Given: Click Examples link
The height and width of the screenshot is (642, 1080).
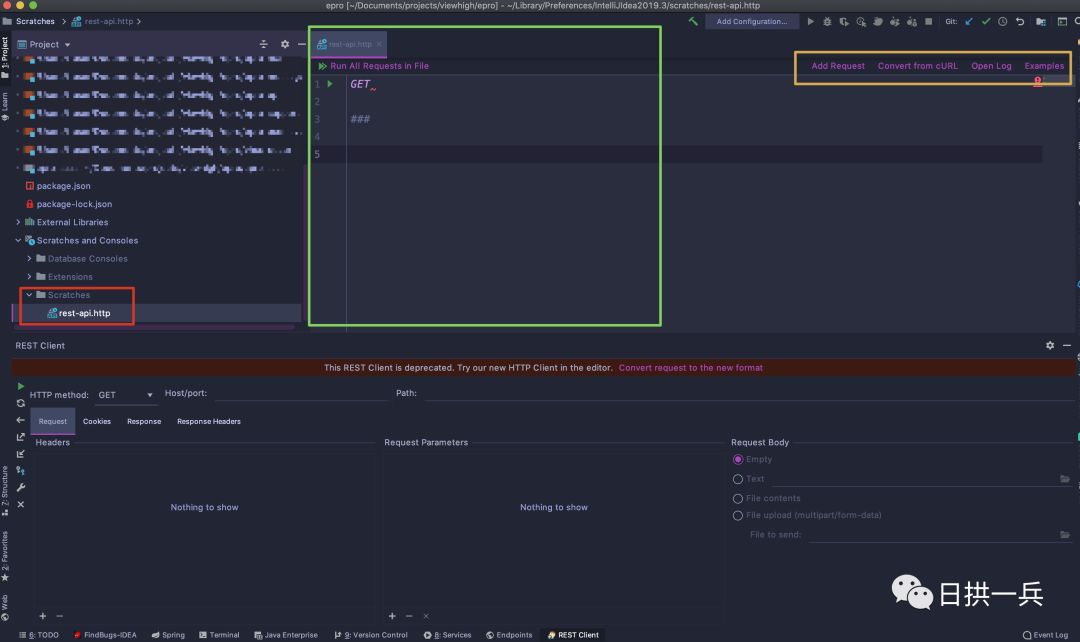Looking at the screenshot, I should tap(1044, 66).
